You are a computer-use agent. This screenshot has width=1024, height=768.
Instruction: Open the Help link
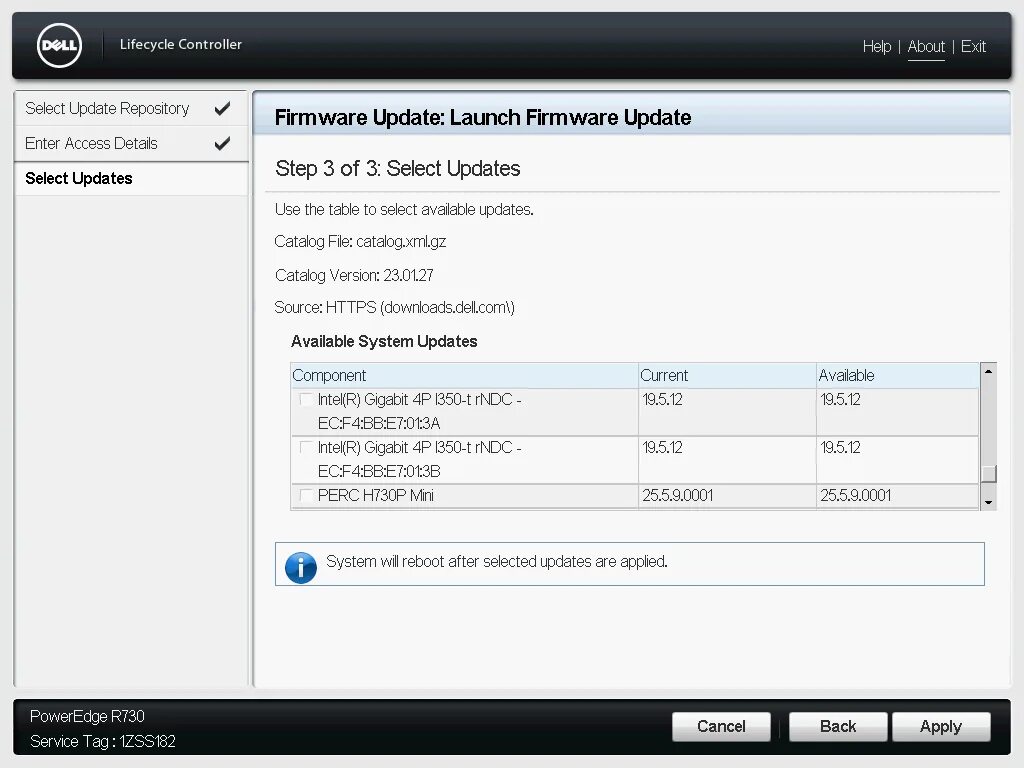point(876,46)
